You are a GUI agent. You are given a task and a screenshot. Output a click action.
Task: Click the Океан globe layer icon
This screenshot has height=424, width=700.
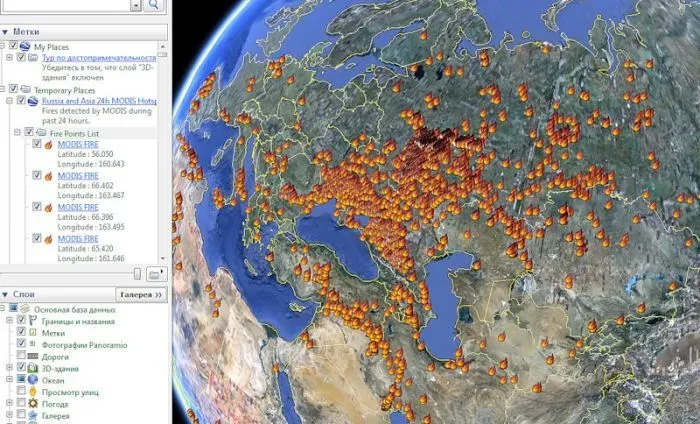[32, 380]
